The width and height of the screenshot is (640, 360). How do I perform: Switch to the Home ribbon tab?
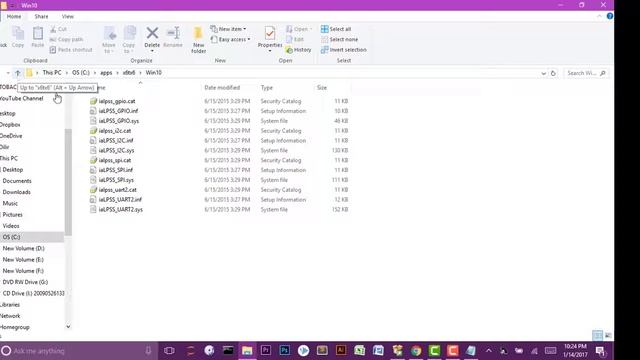(x=13, y=17)
